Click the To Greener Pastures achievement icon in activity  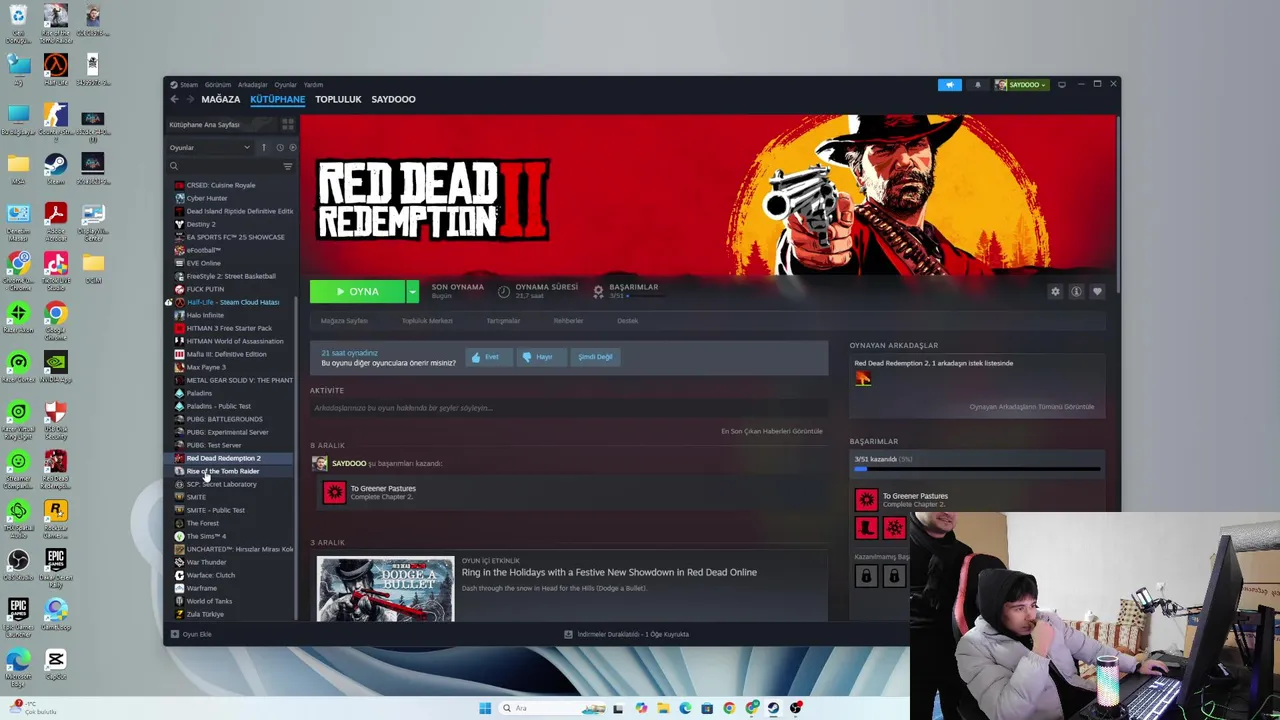coord(334,492)
